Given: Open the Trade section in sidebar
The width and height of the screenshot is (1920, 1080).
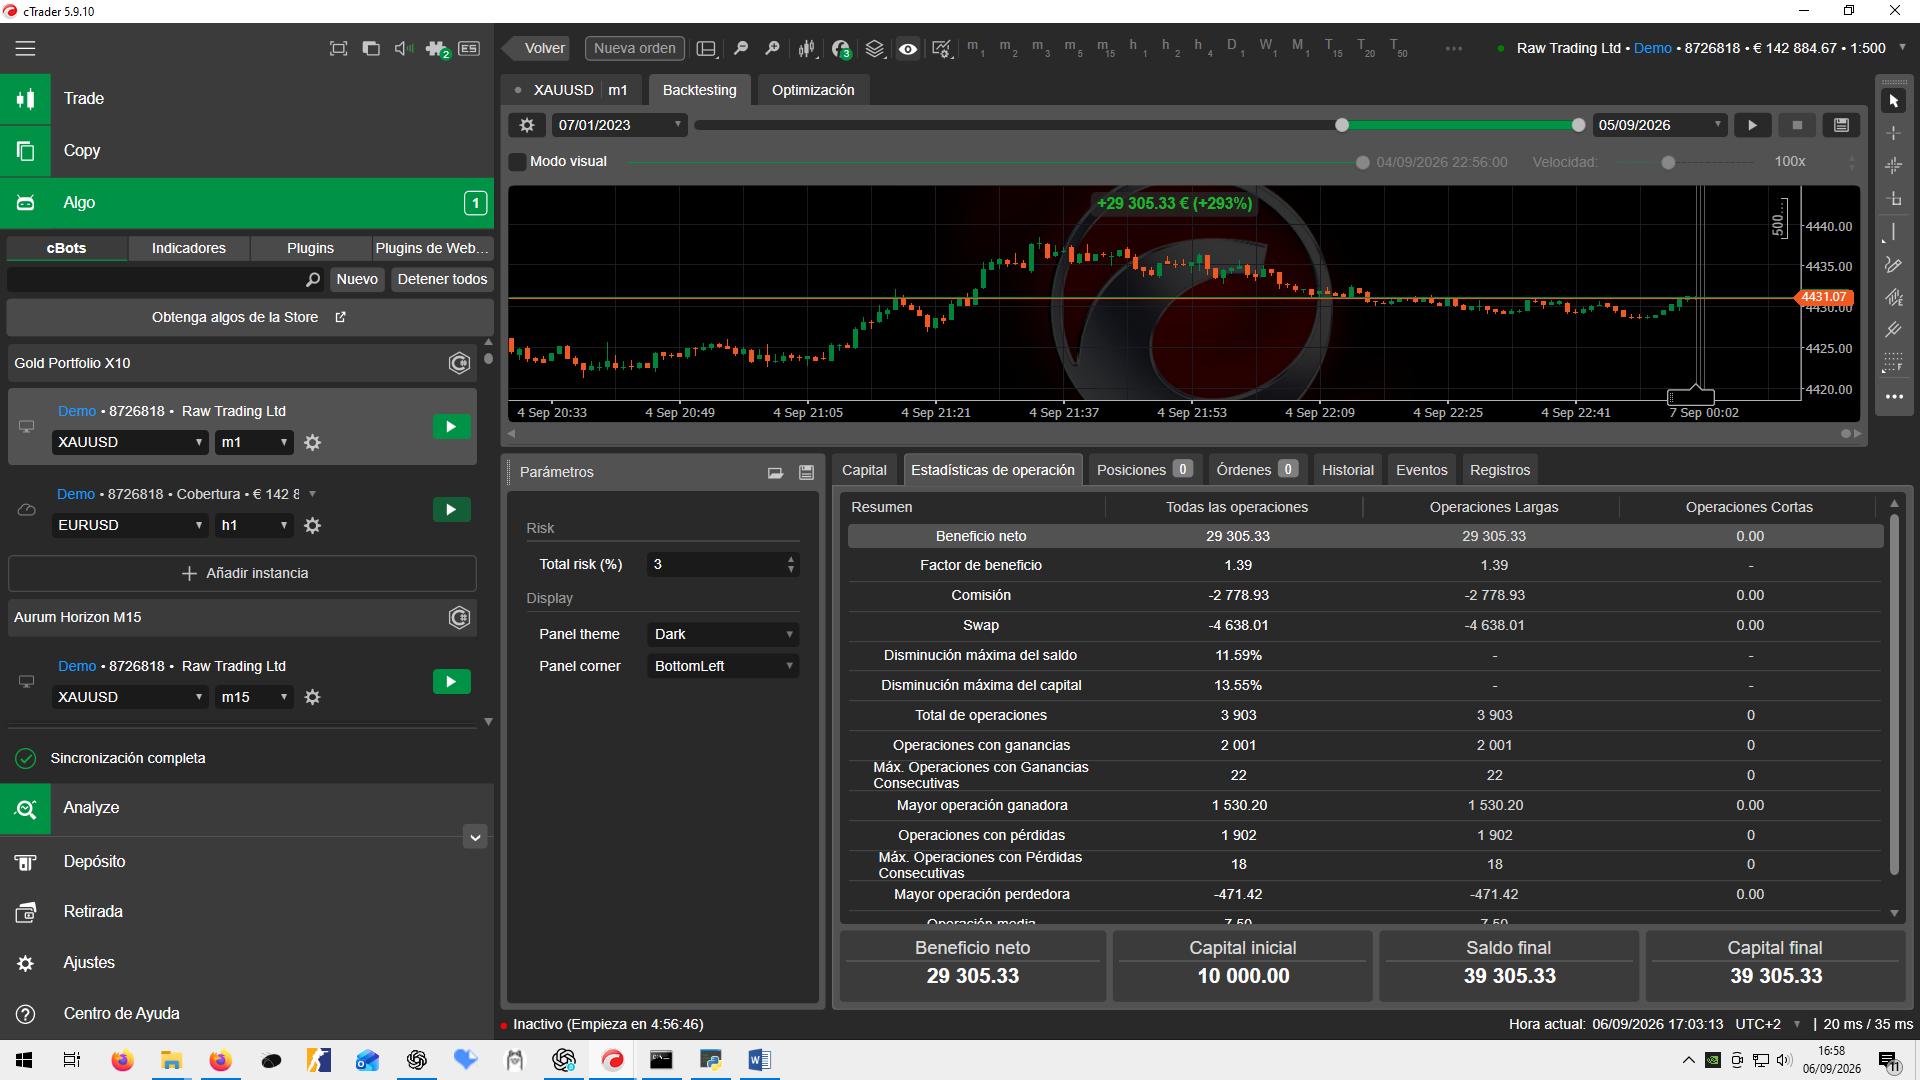Looking at the screenshot, I should tap(247, 99).
